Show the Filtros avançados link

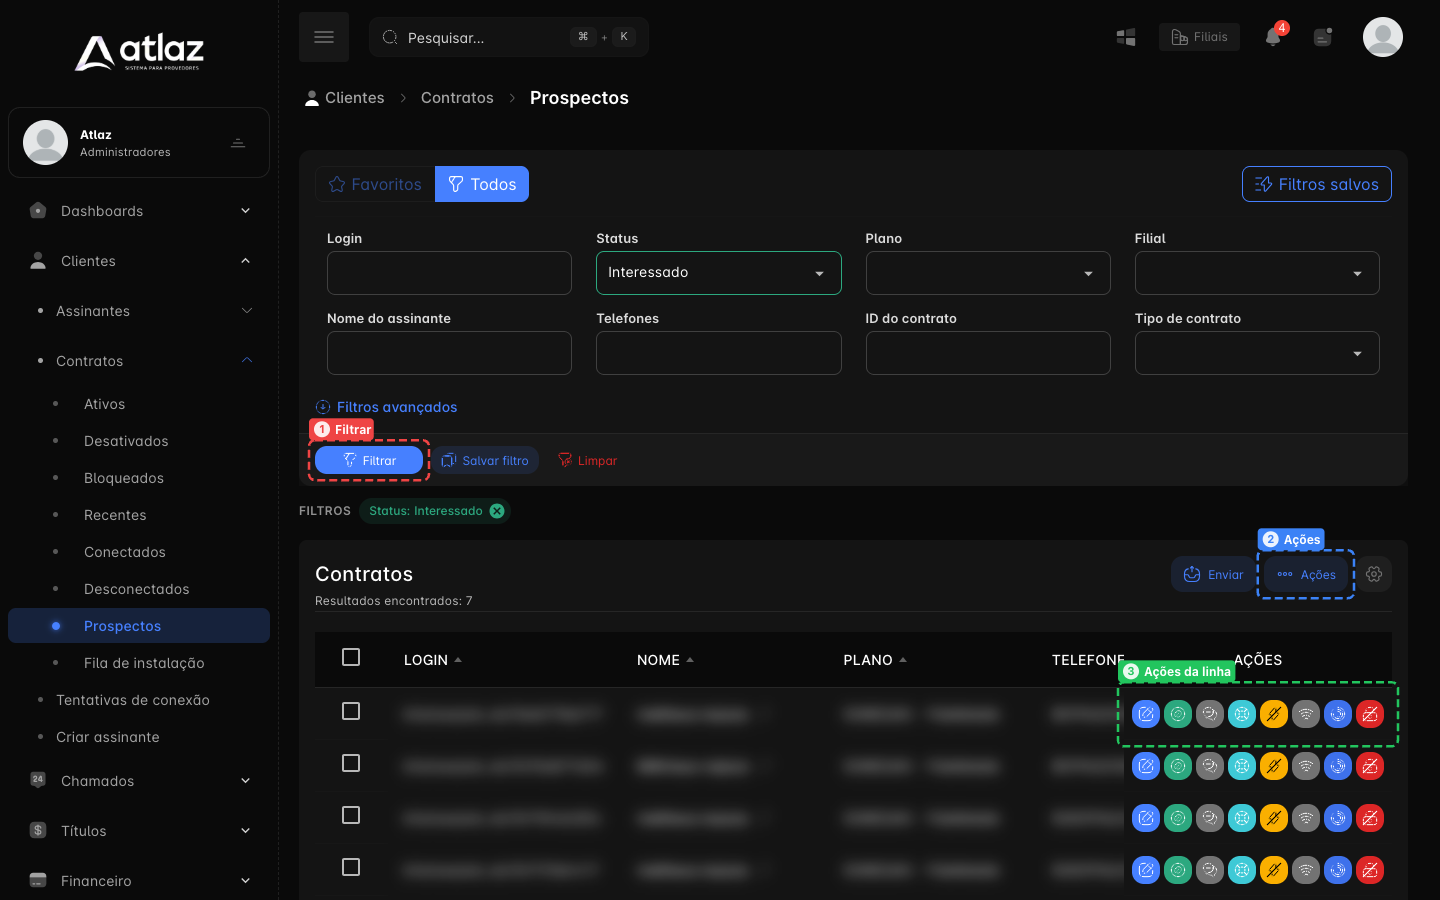[386, 407]
